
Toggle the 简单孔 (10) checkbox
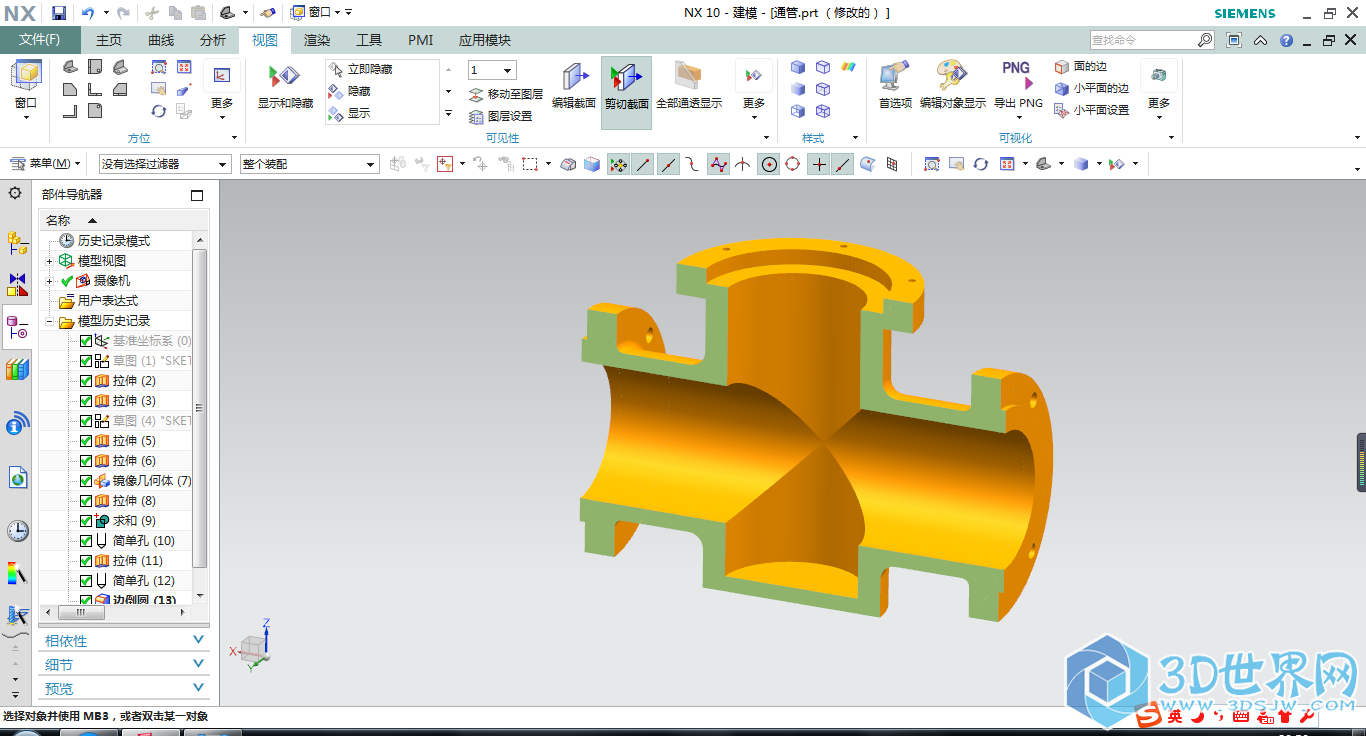pos(86,541)
